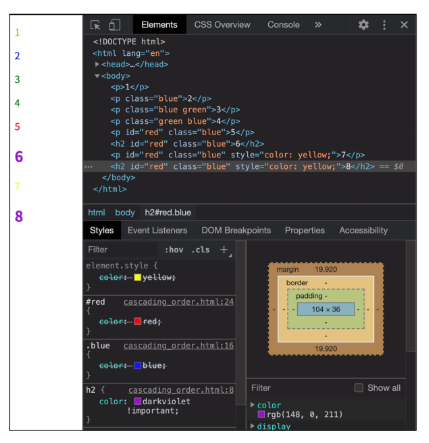Select the yellow-styled p node containing 7
Viewport: 429px width, 443px height.
coord(238,155)
